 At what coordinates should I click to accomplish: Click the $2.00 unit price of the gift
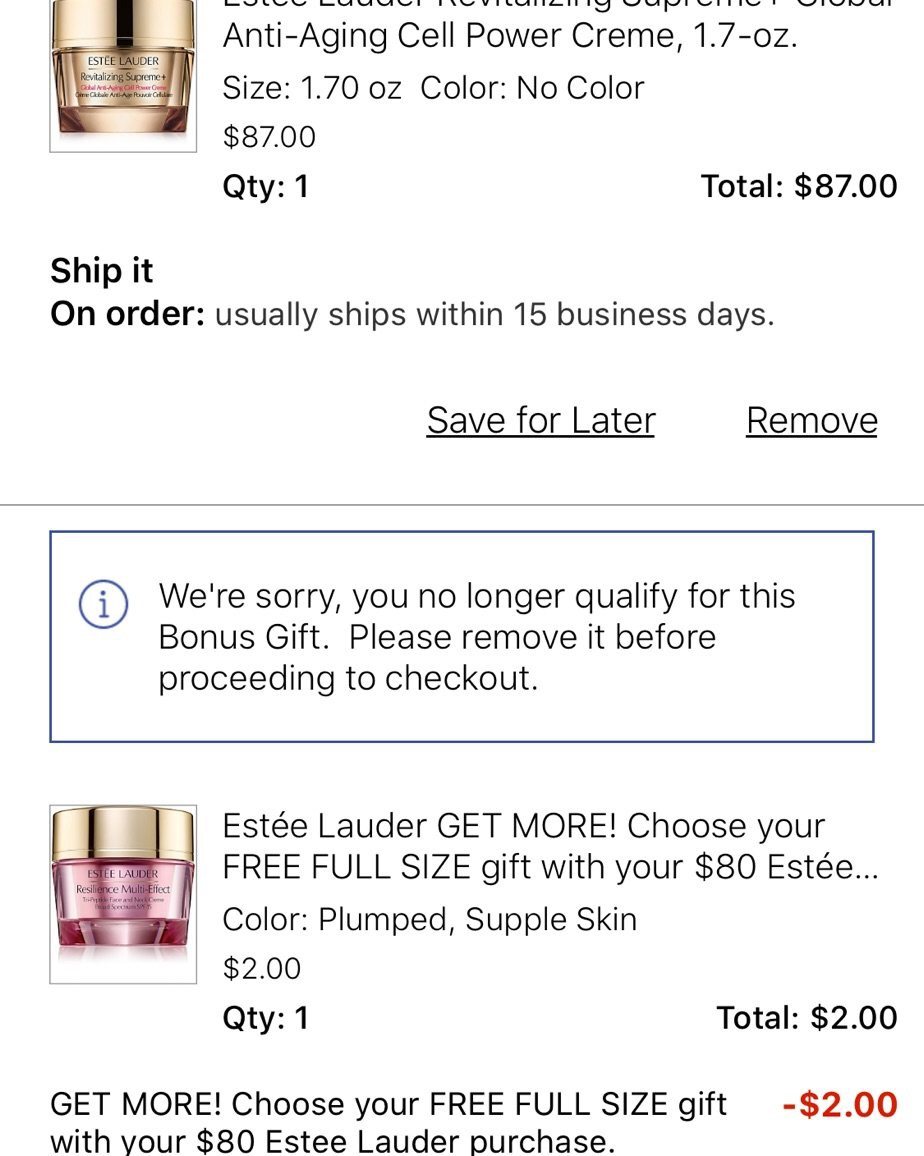(262, 968)
